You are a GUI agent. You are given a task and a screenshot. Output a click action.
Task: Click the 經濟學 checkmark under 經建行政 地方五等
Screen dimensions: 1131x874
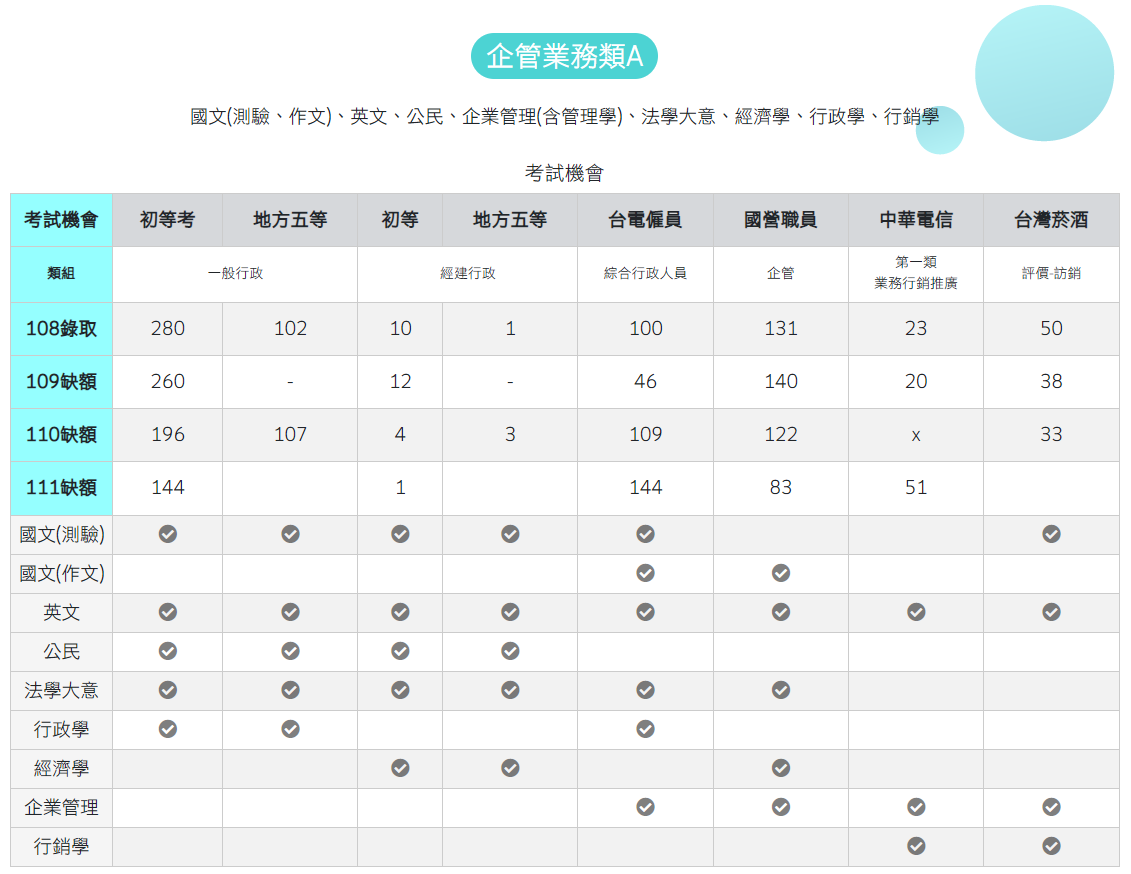point(511,768)
